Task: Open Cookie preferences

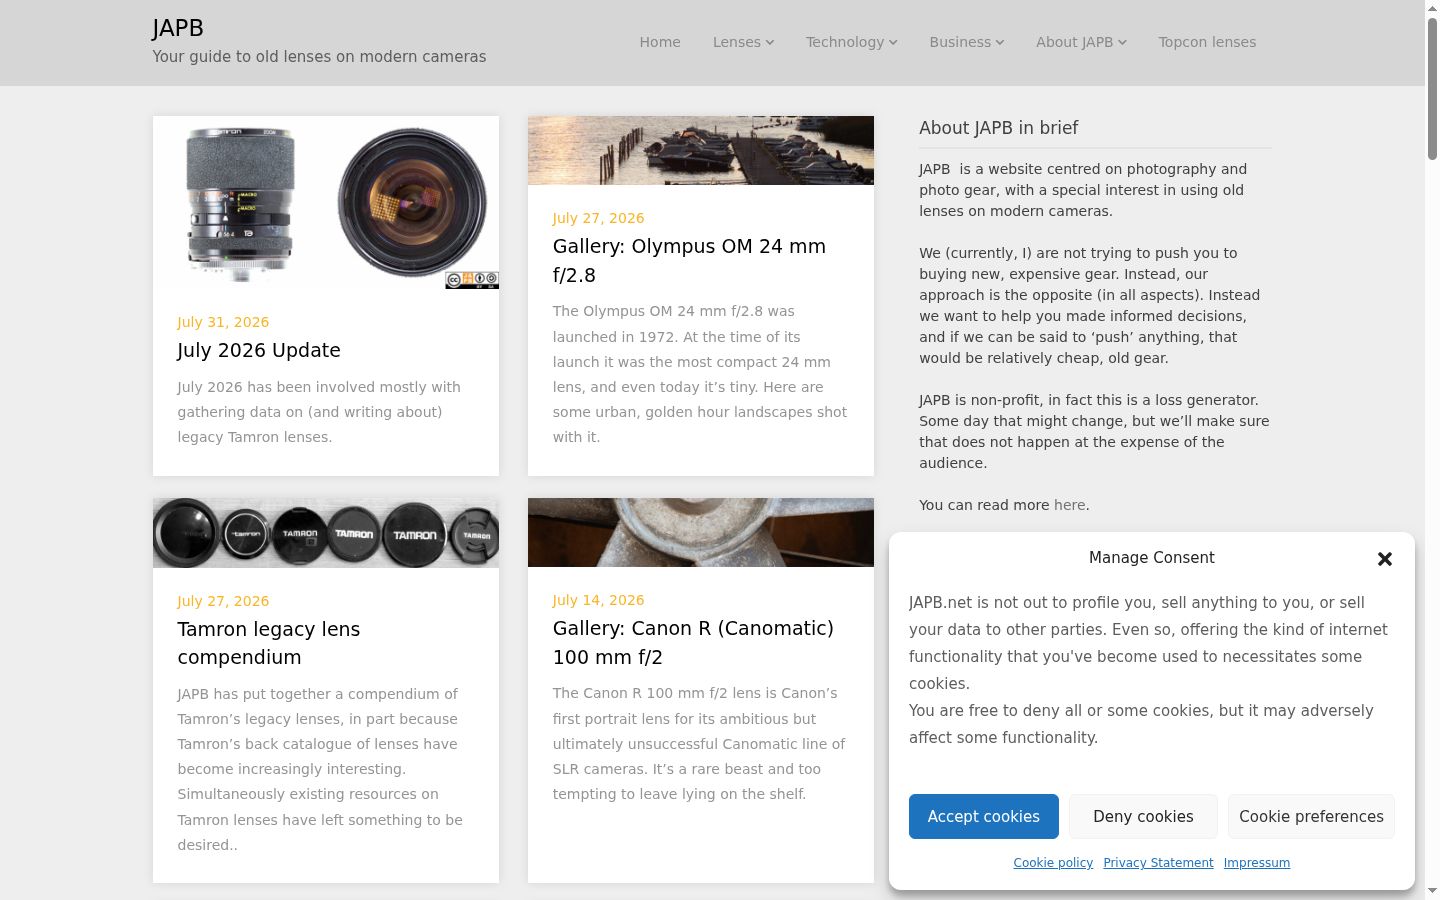Action: click(x=1311, y=816)
